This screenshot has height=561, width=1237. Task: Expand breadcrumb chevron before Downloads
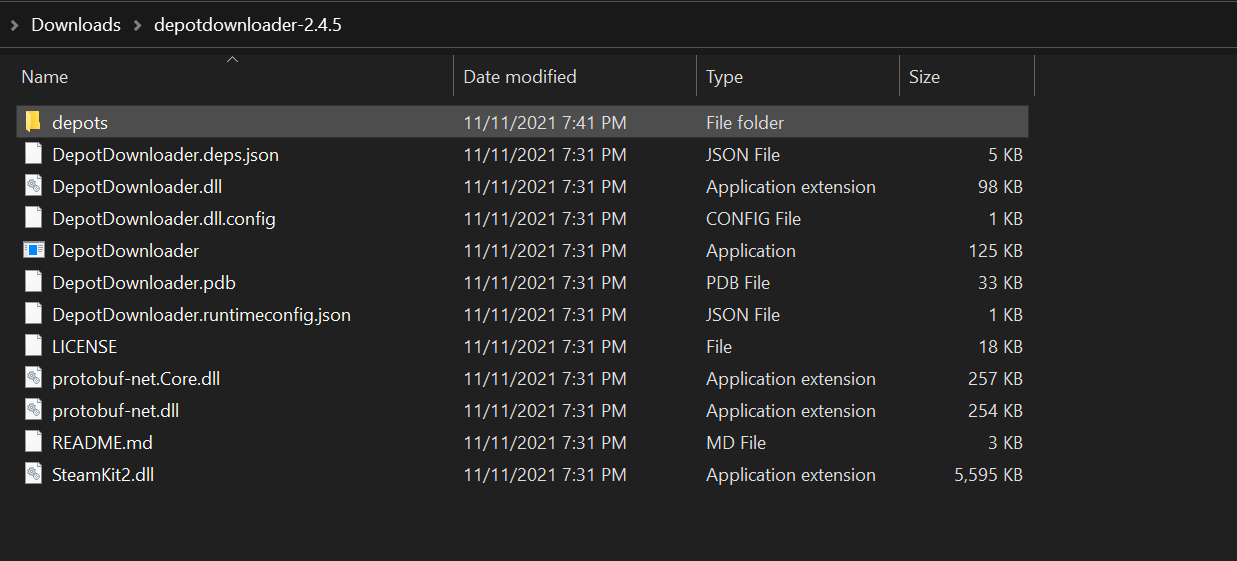(x=14, y=25)
